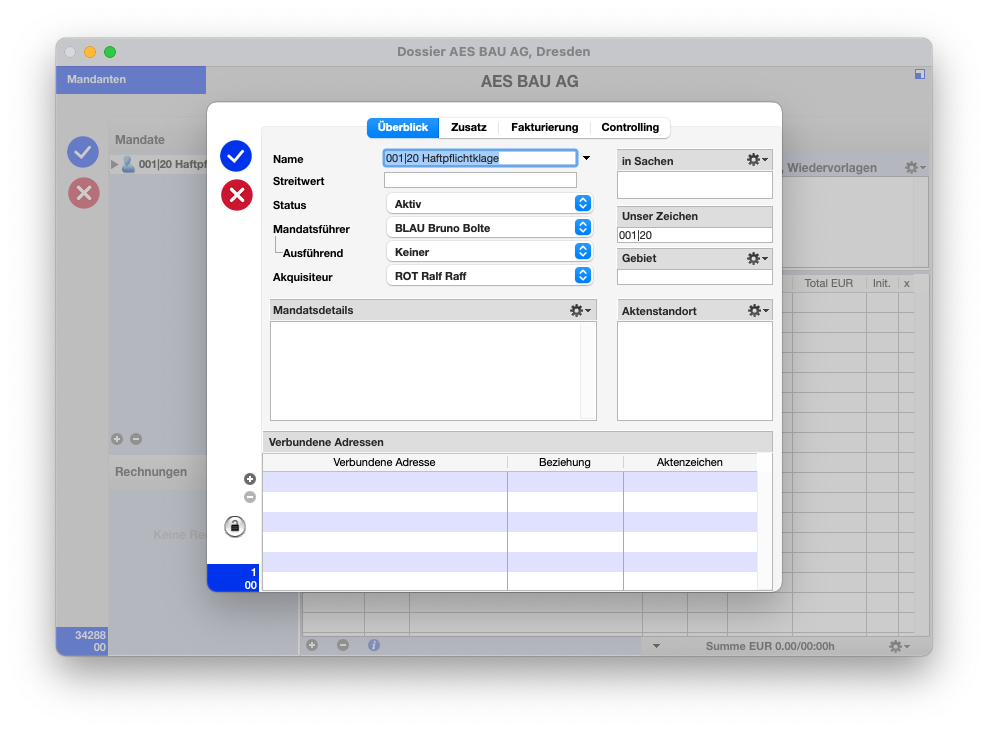Click the Mandatsdetails text area
988x730 pixels.
coord(426,370)
